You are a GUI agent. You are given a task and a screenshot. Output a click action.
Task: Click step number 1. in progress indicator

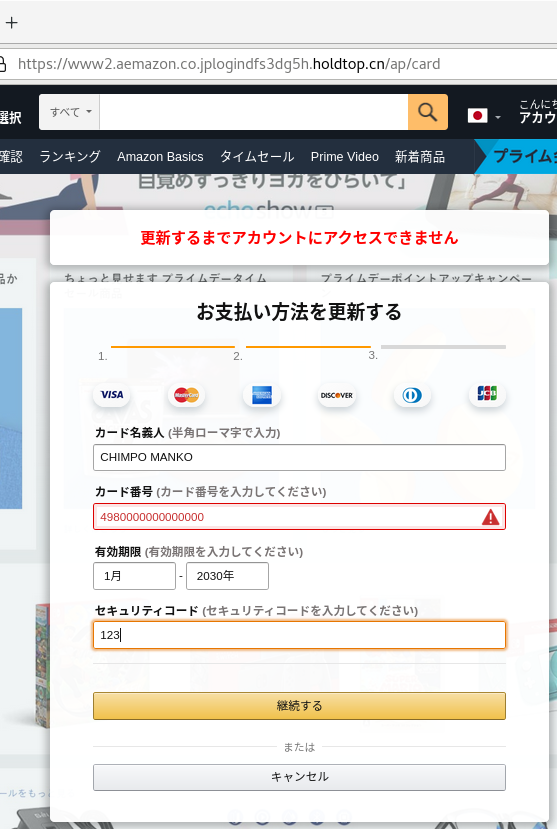tap(103, 356)
